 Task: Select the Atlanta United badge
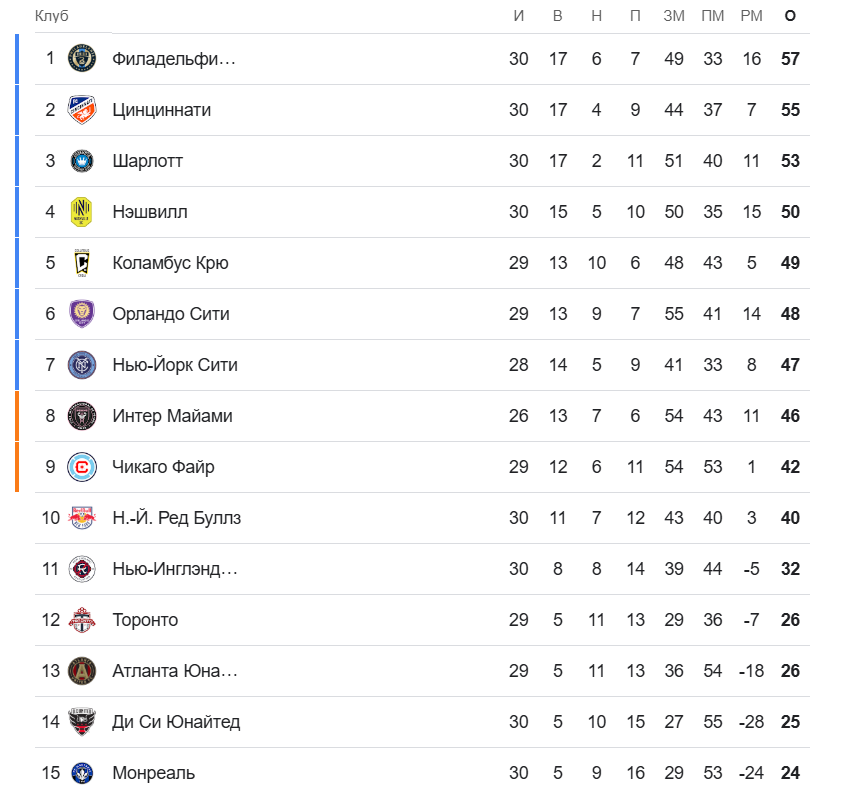82,671
